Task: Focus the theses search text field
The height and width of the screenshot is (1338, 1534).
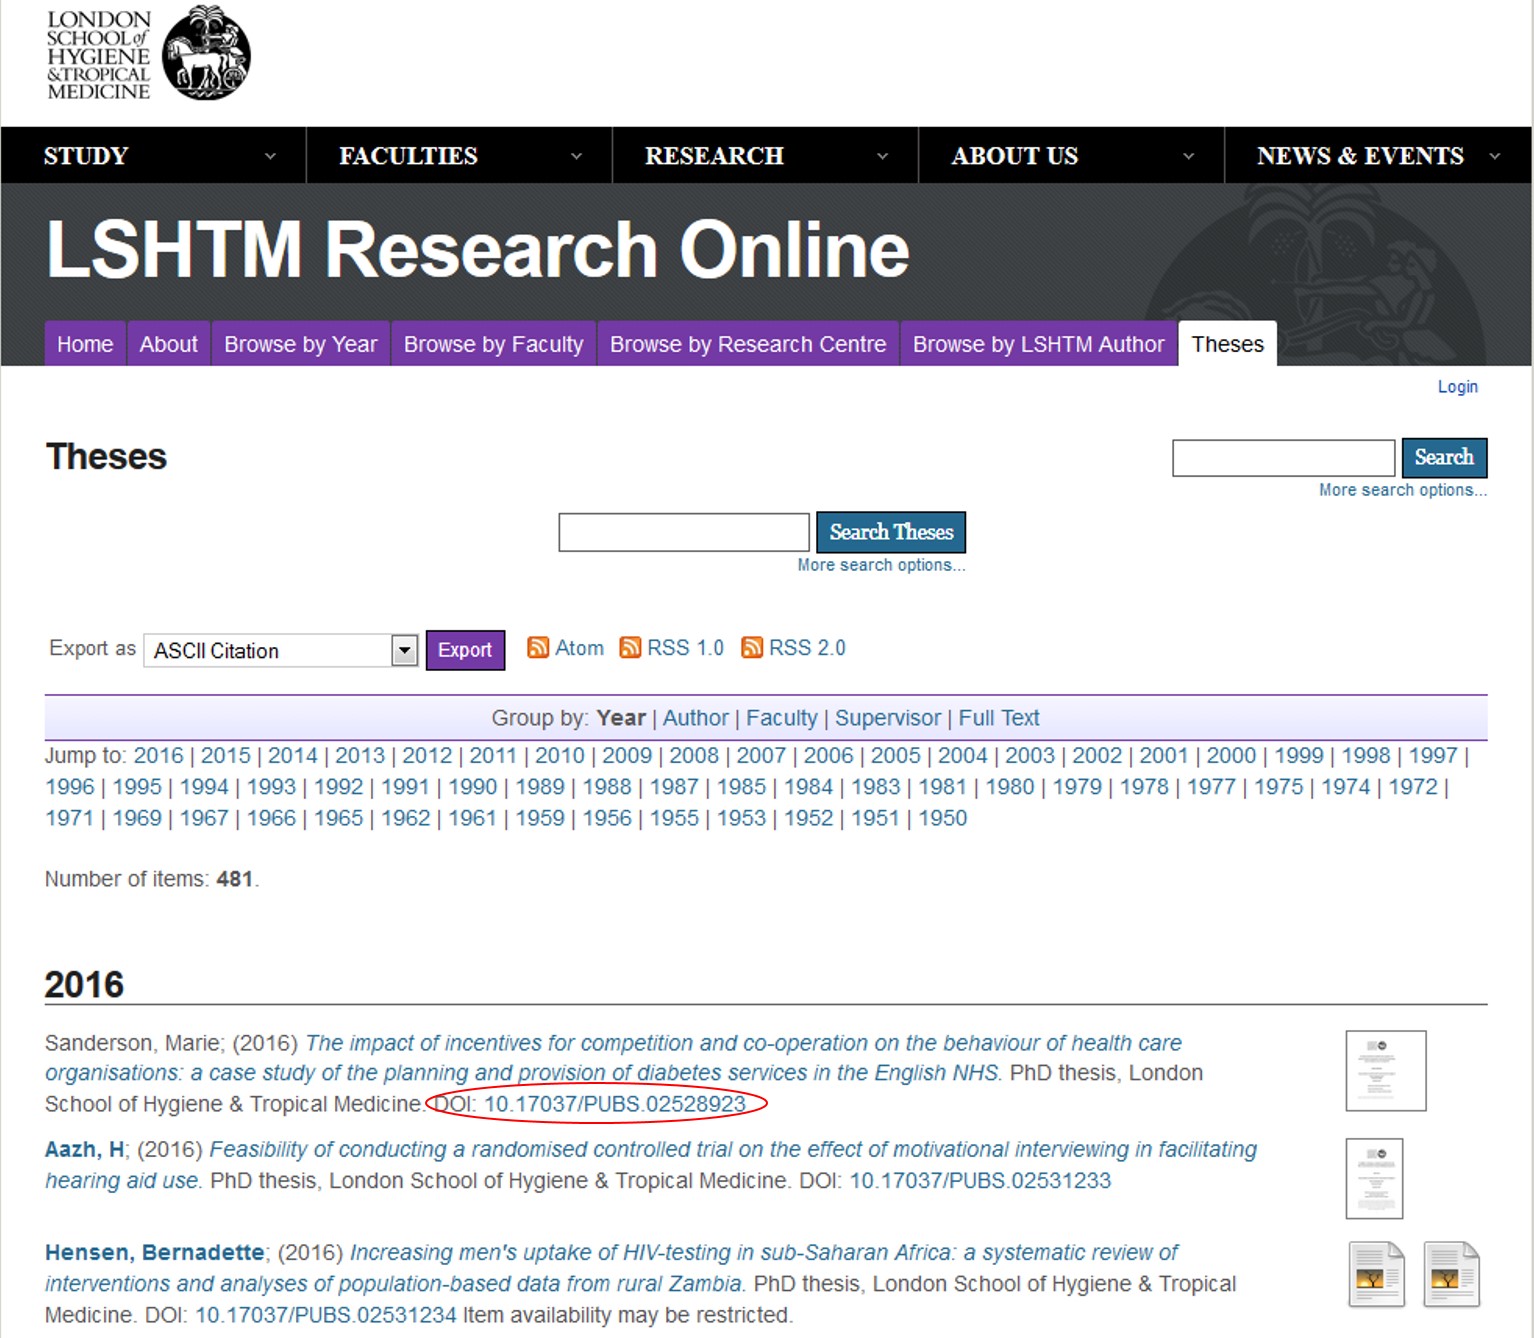Action: point(683,532)
